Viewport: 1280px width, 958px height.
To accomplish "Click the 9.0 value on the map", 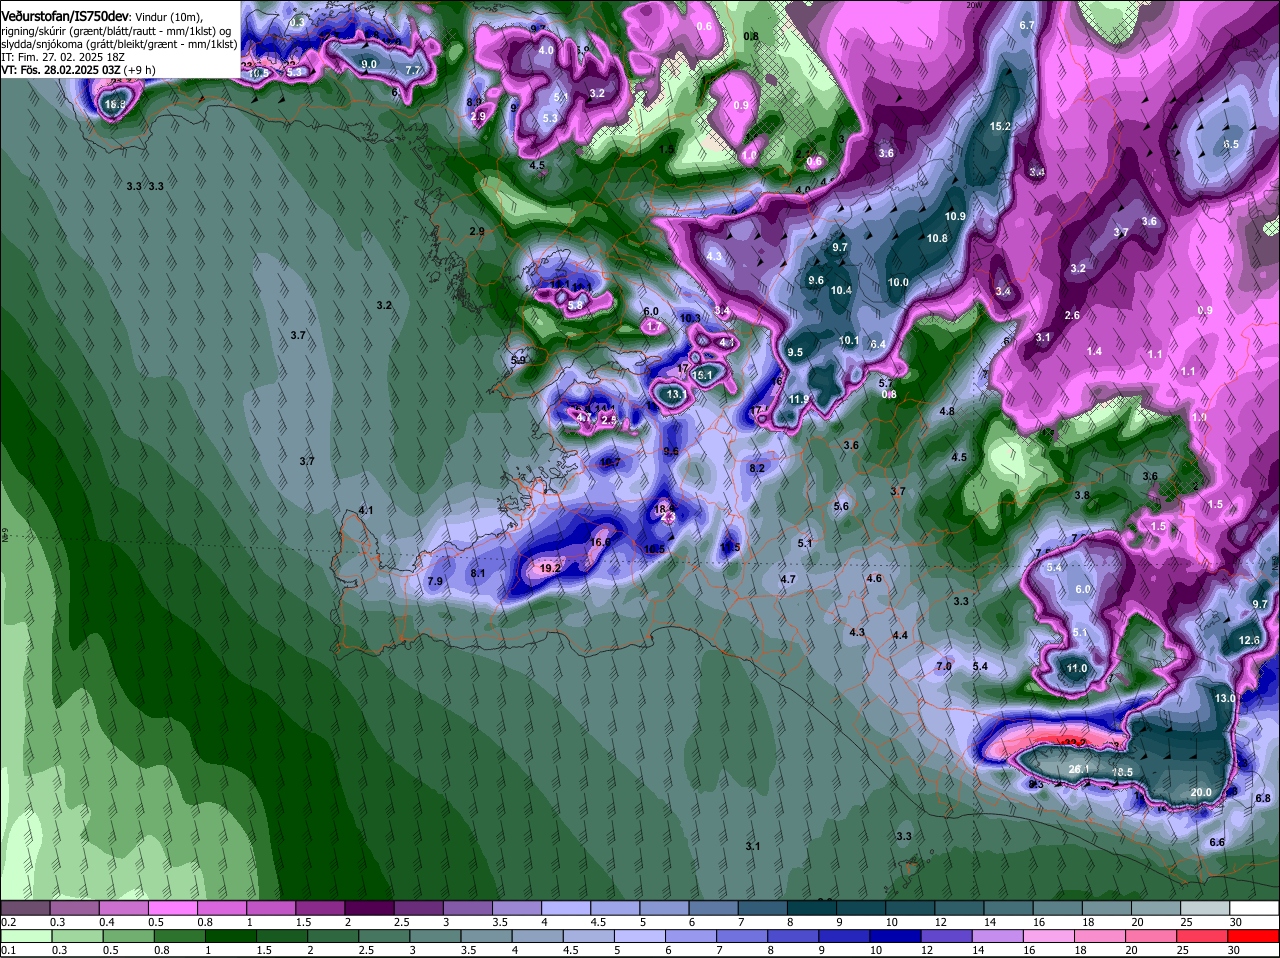I will click(x=368, y=64).
